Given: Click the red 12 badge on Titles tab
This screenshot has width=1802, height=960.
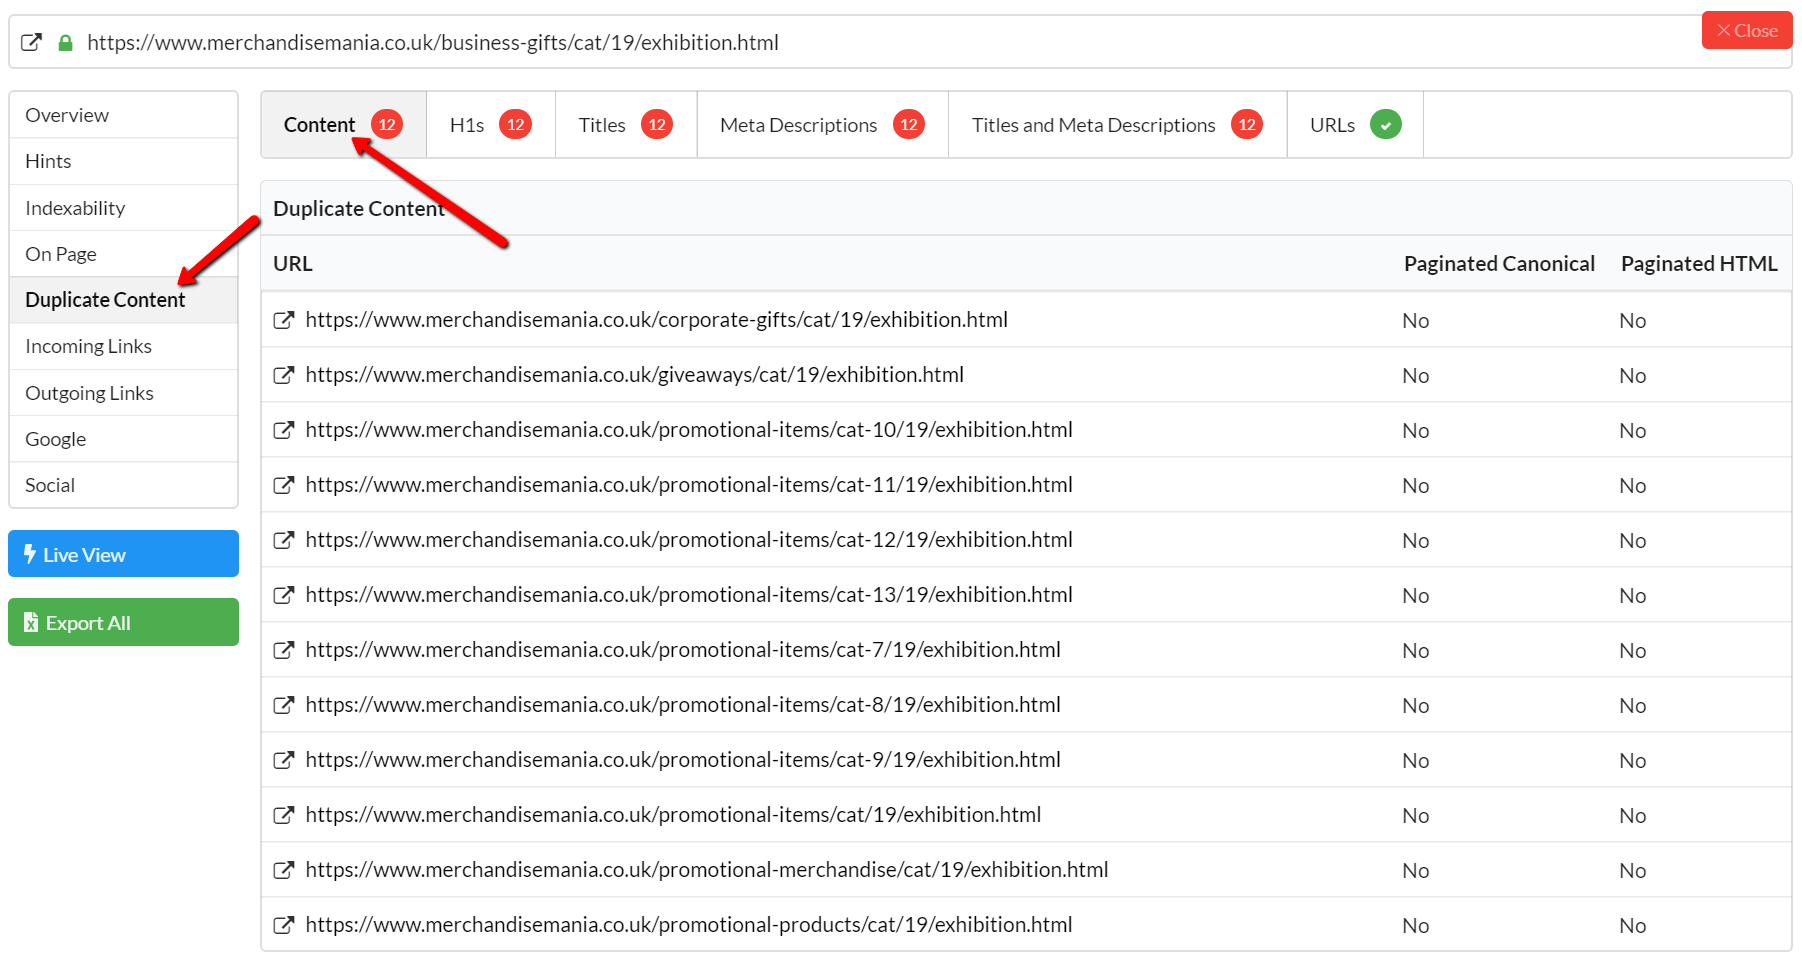Looking at the screenshot, I should pyautogui.click(x=656, y=124).
